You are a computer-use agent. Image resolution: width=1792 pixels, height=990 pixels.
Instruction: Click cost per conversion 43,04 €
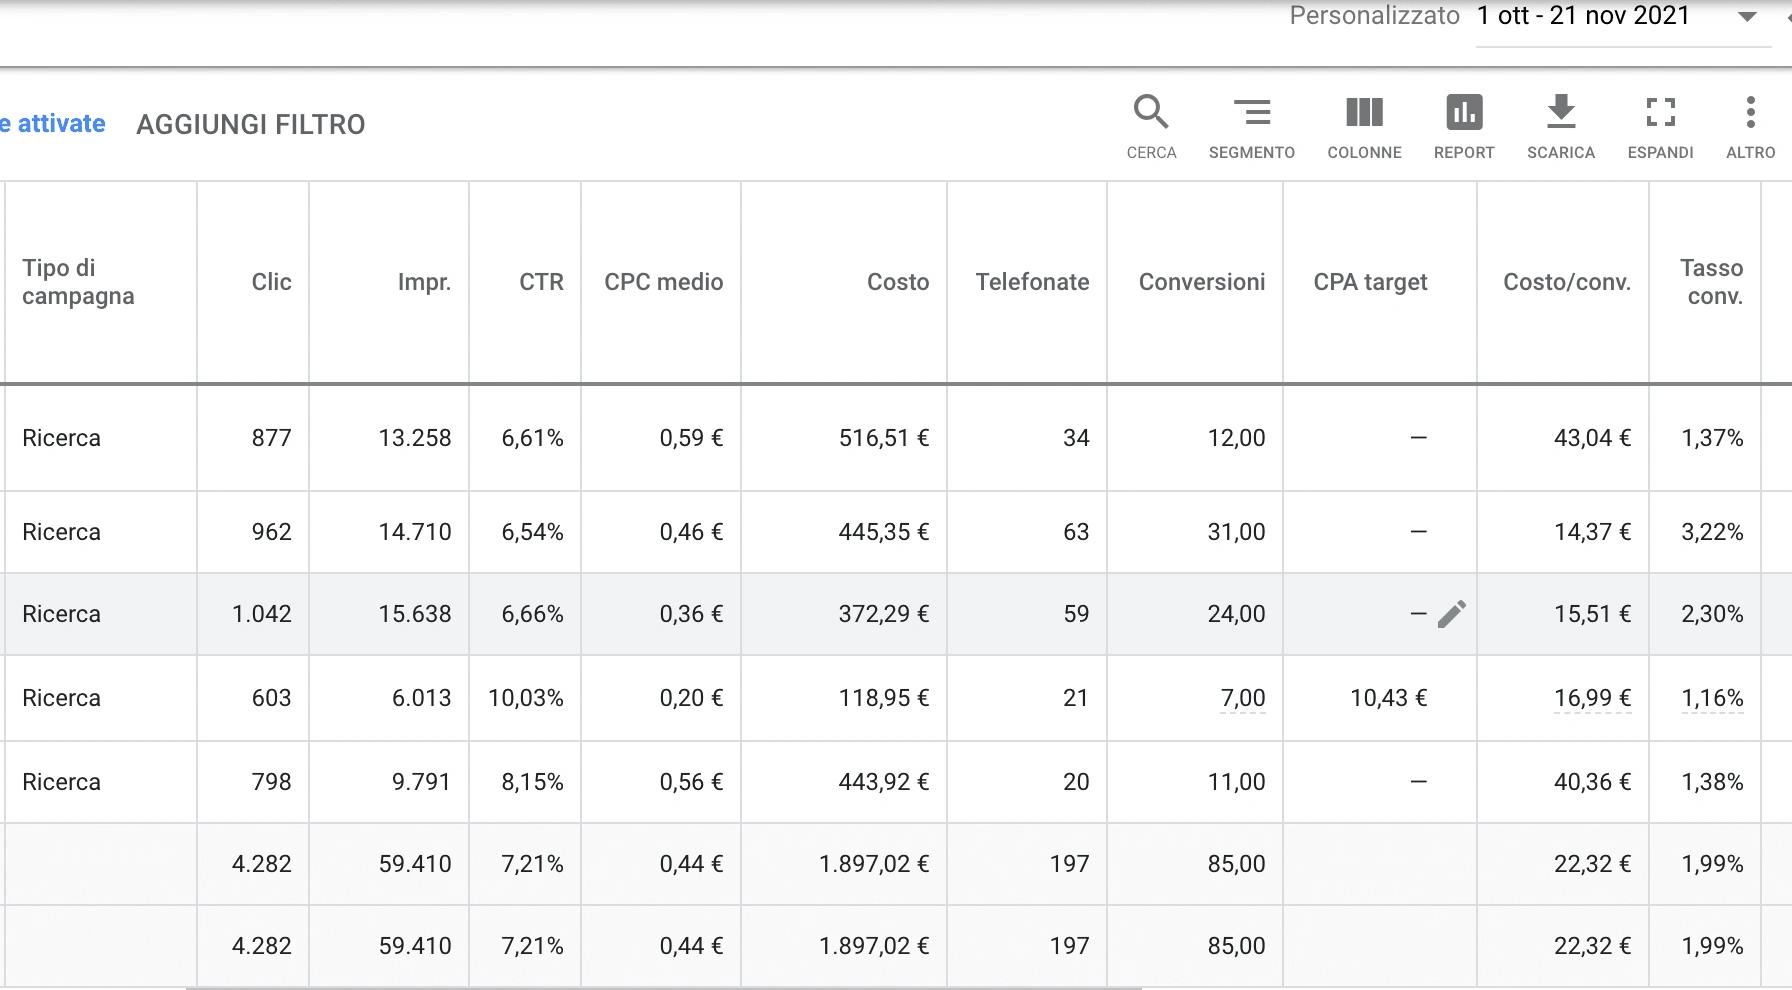[x=1593, y=438]
